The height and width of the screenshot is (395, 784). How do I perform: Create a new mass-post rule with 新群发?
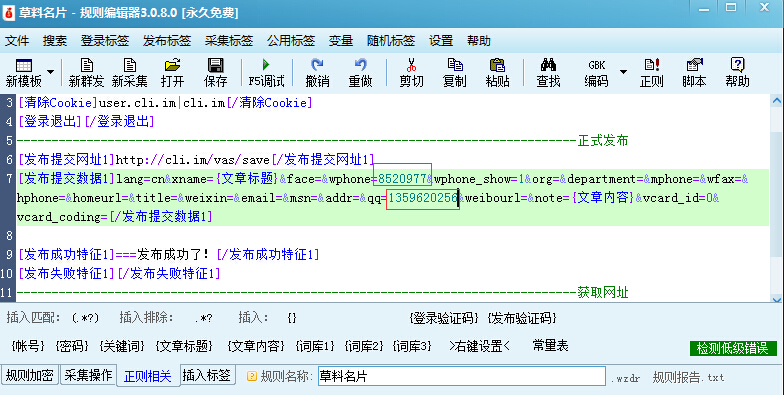(86, 72)
